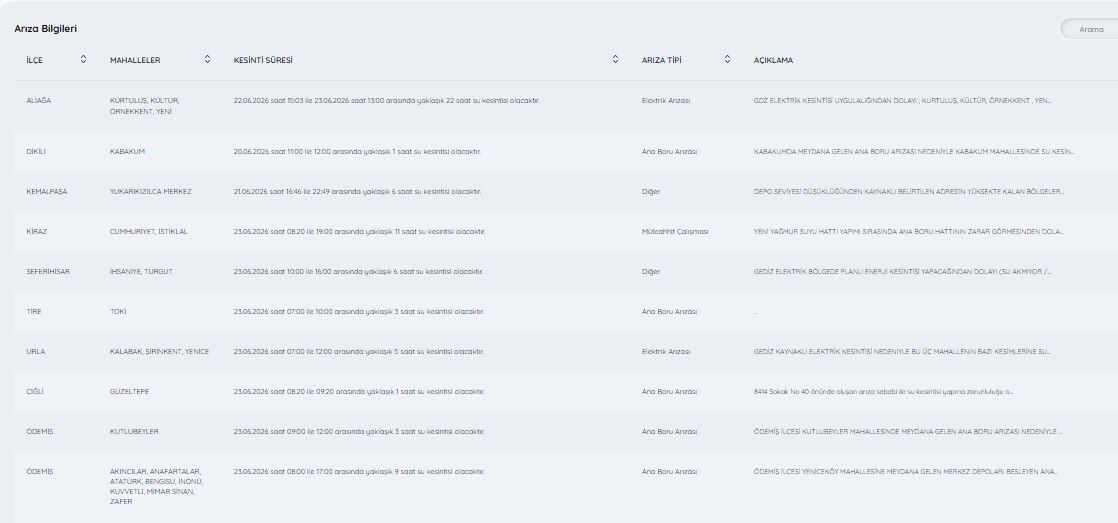The width and height of the screenshot is (1118, 523).
Task: Click the KABAKUM neighborhood cell
Action: click(128, 152)
